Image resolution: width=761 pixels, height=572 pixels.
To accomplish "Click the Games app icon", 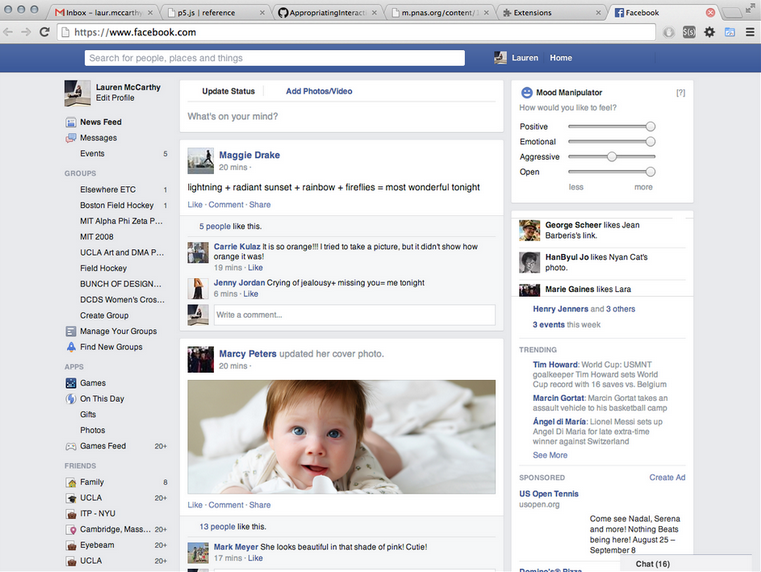I will [x=71, y=383].
